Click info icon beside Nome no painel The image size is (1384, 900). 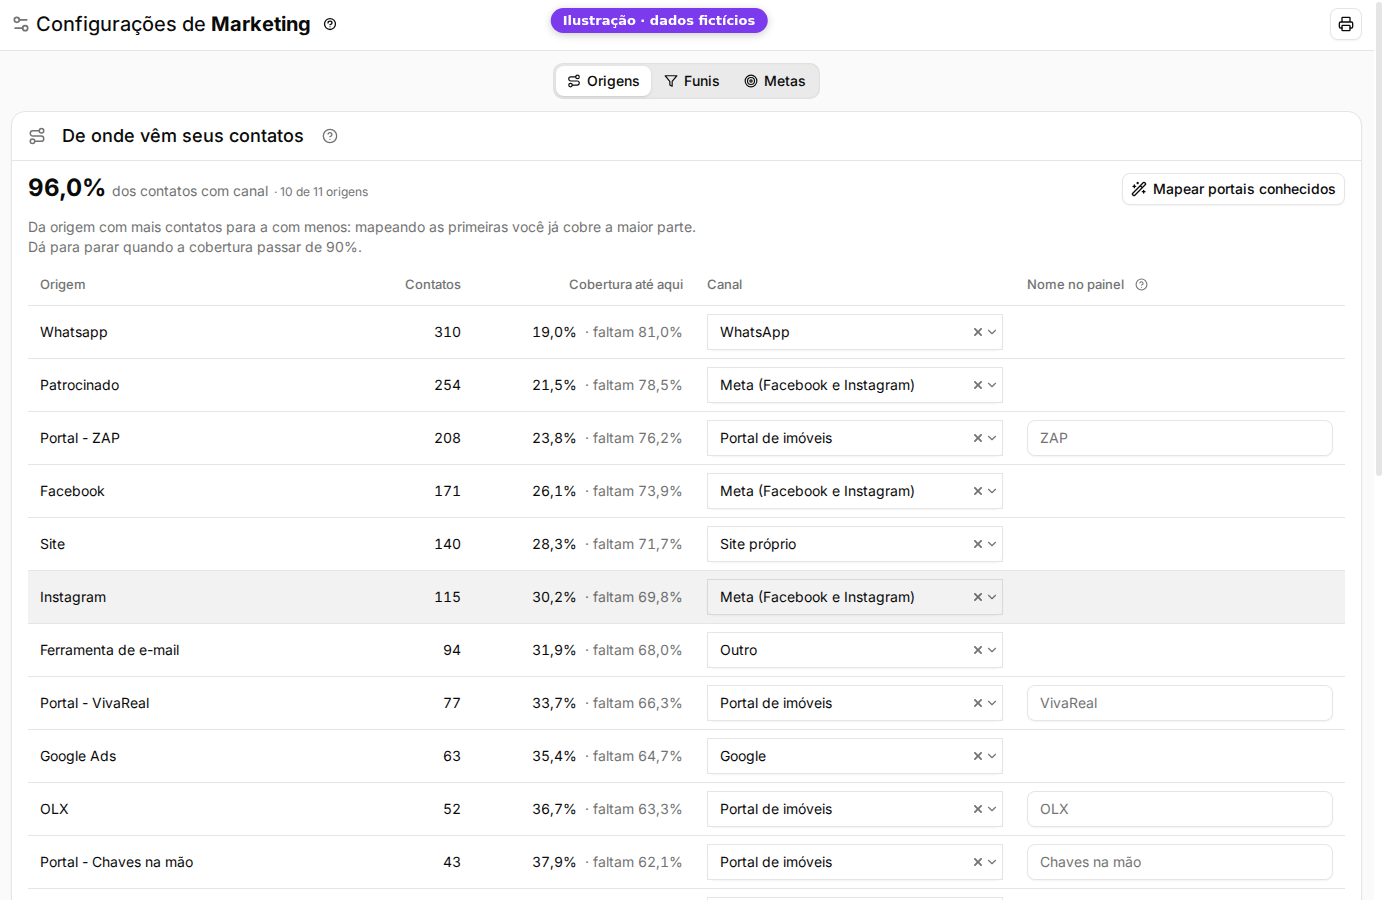1142,285
